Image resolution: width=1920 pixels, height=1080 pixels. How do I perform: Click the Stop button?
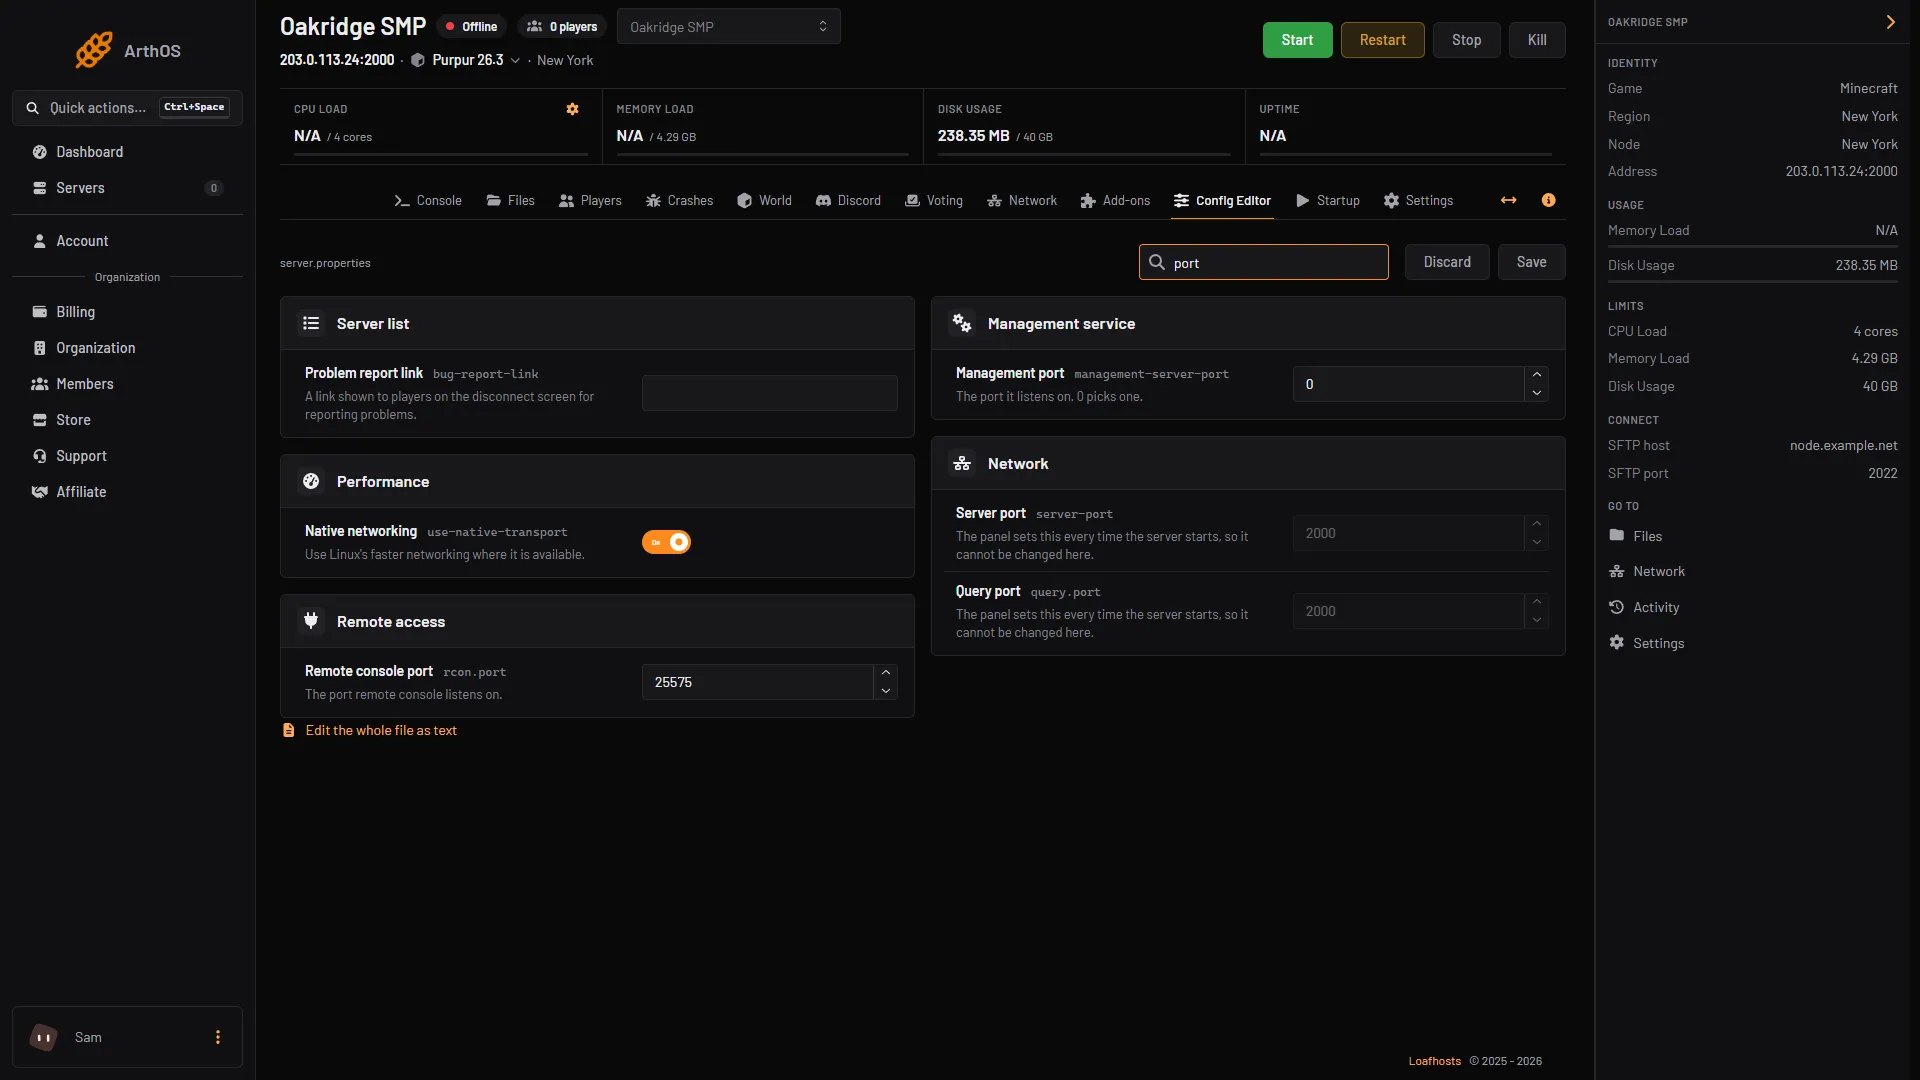(1466, 40)
